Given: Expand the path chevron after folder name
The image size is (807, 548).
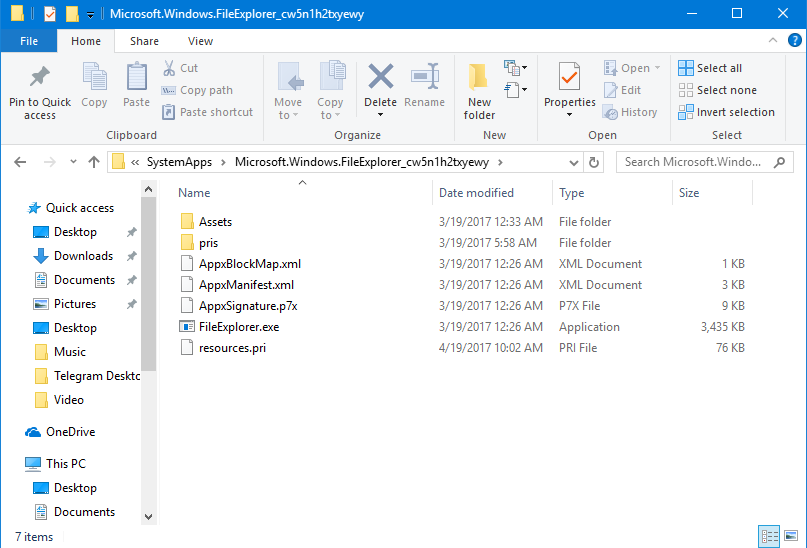Looking at the screenshot, I should pos(500,163).
